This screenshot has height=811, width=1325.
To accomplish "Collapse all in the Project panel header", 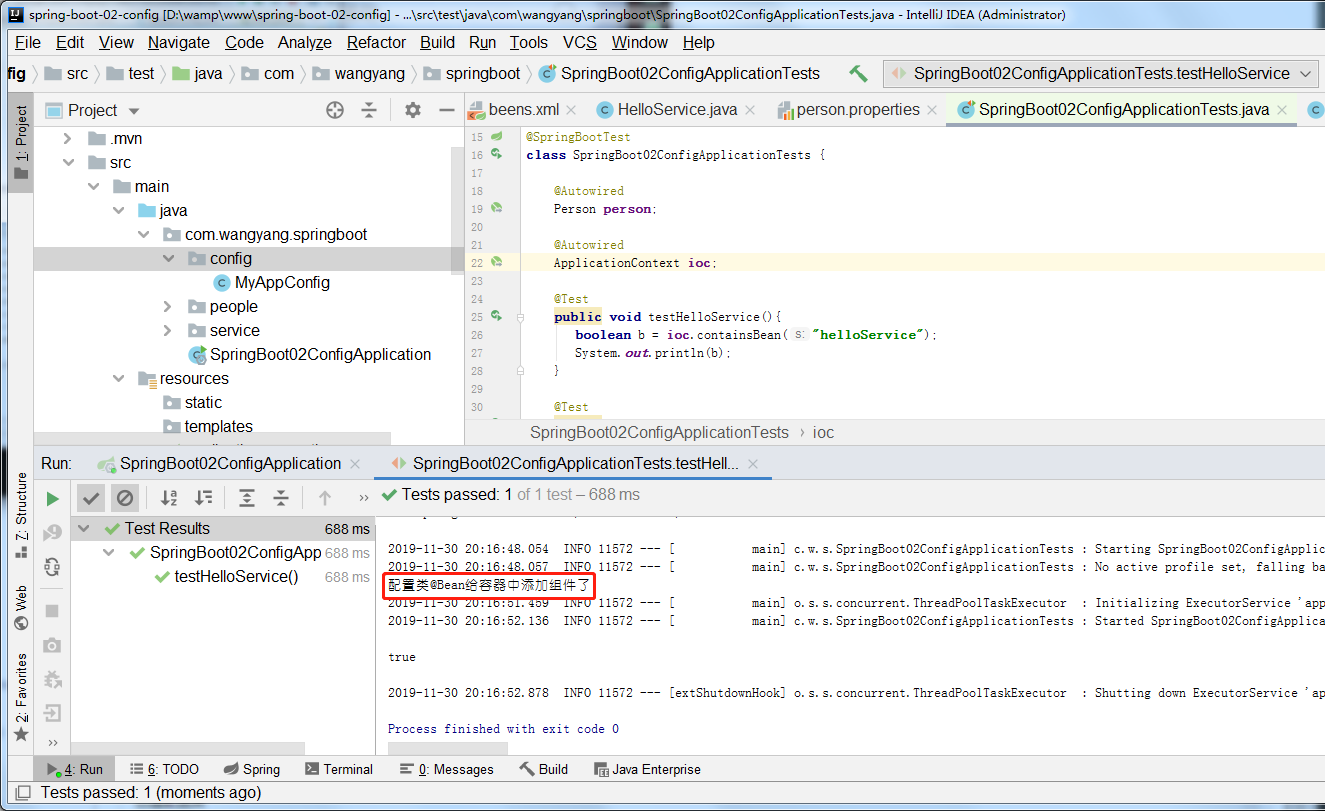I will pos(369,110).
